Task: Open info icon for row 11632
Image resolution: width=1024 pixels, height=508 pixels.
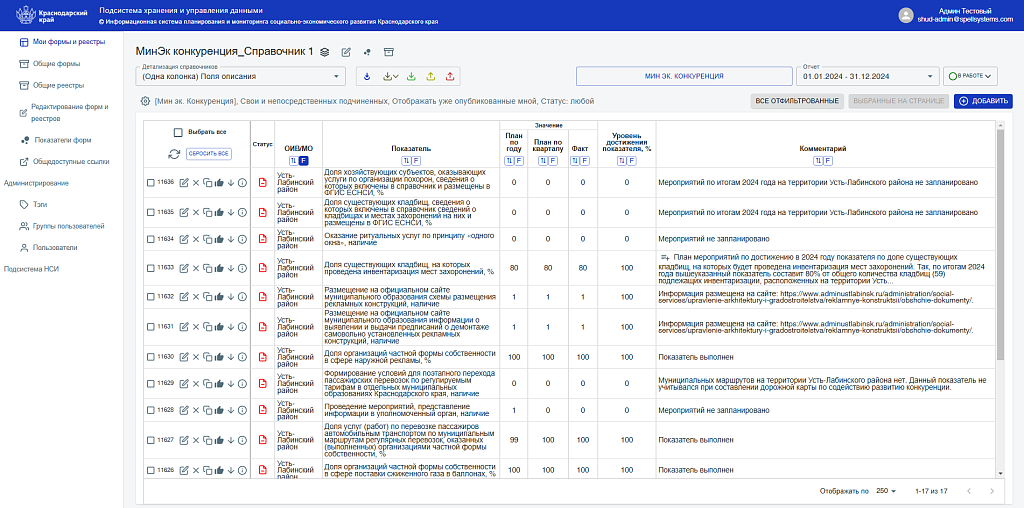Action: (242, 297)
